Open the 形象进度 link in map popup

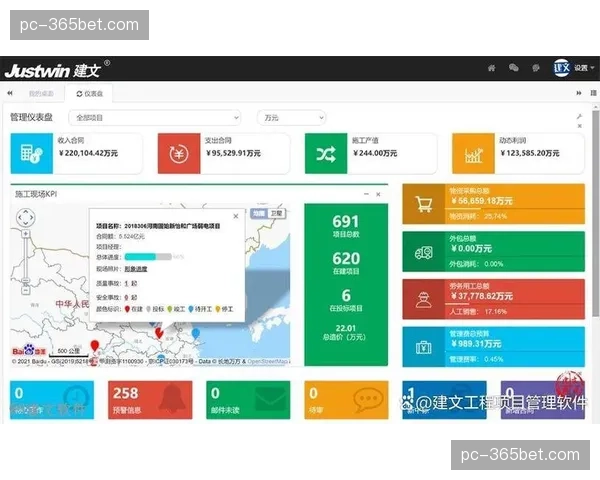pyautogui.click(x=135, y=269)
